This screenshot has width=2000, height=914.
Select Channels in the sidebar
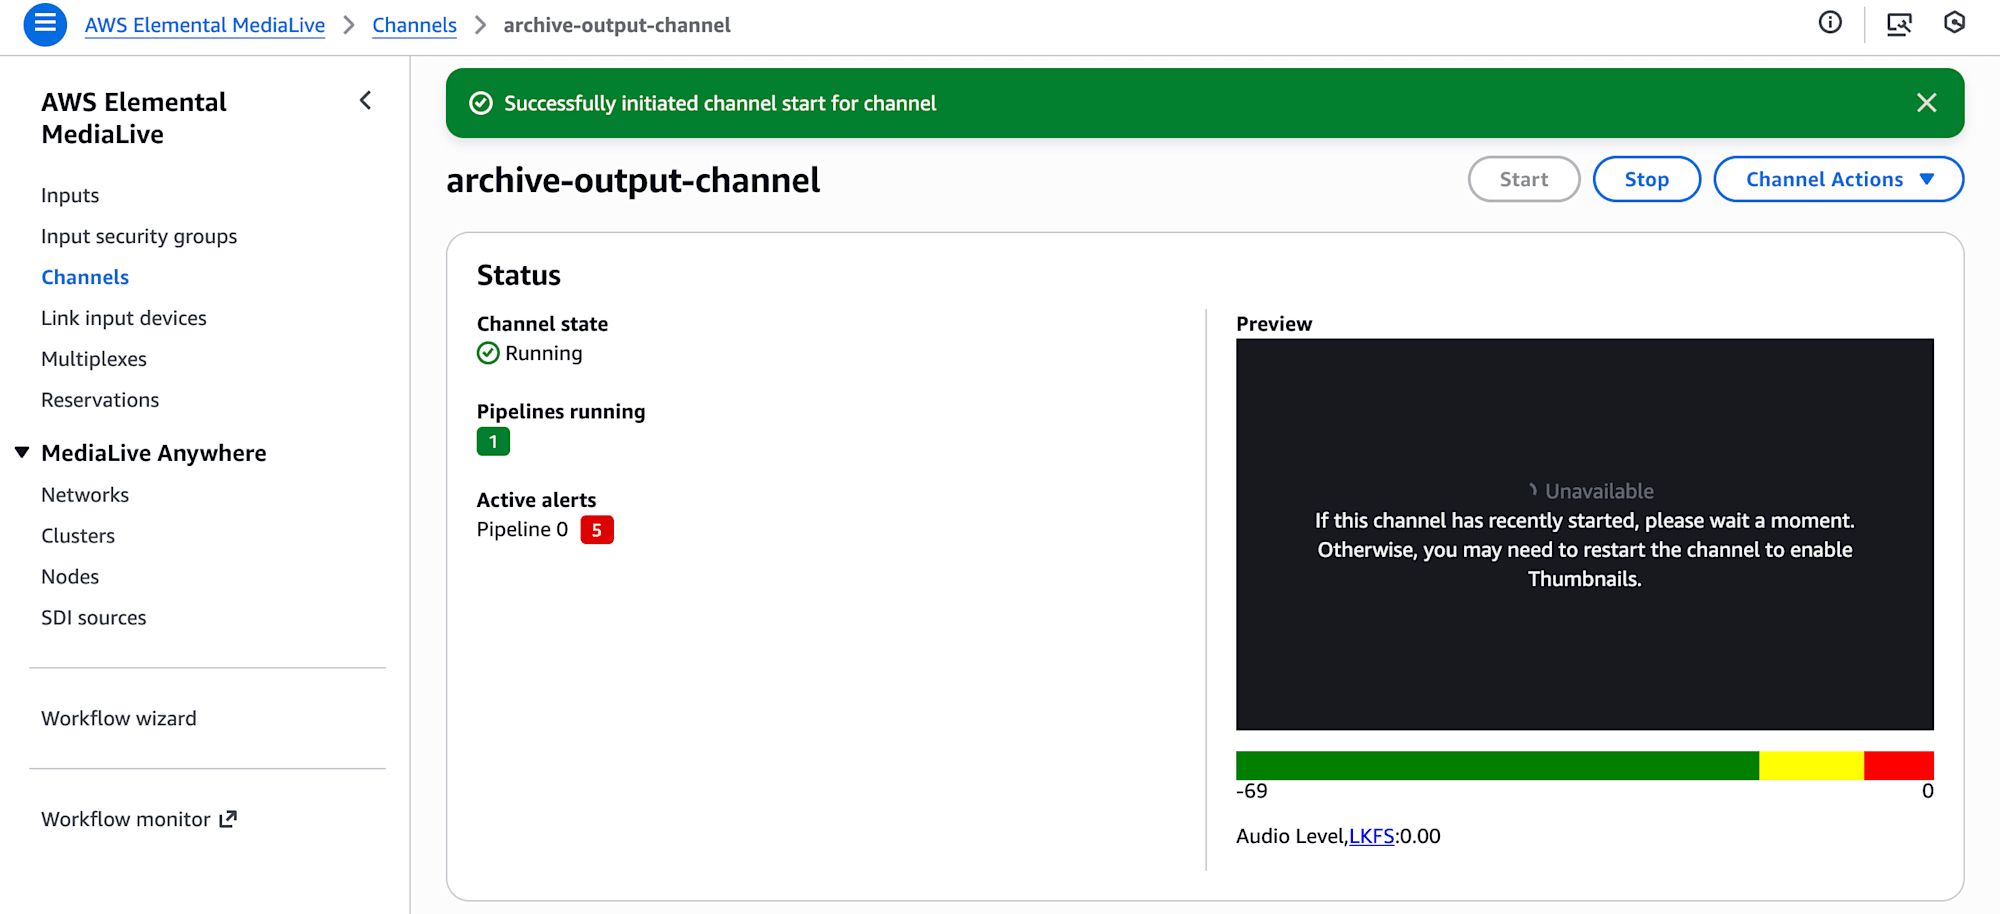[x=85, y=277]
